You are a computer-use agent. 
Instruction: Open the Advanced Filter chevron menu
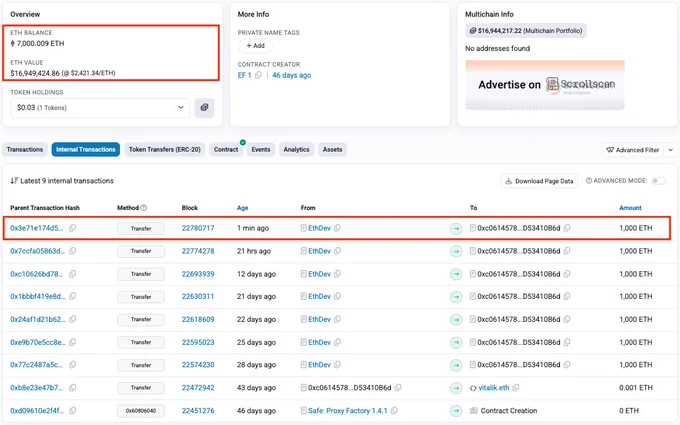(x=670, y=150)
